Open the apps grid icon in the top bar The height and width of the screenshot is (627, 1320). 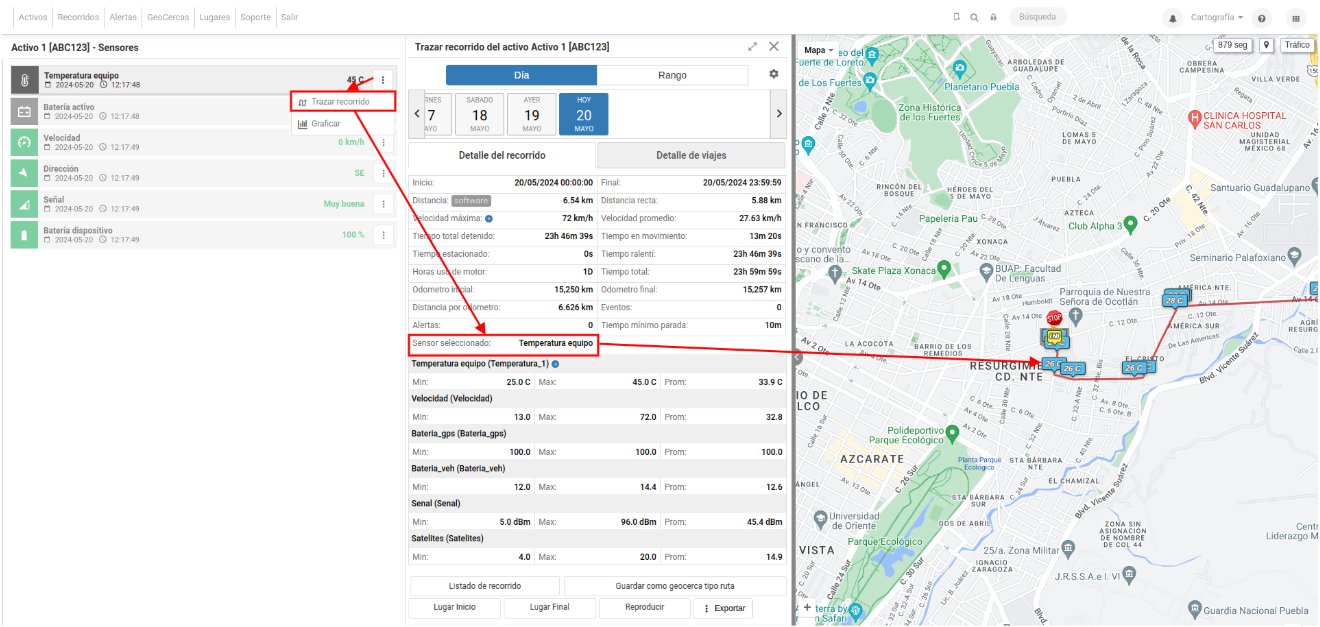coord(1296,17)
